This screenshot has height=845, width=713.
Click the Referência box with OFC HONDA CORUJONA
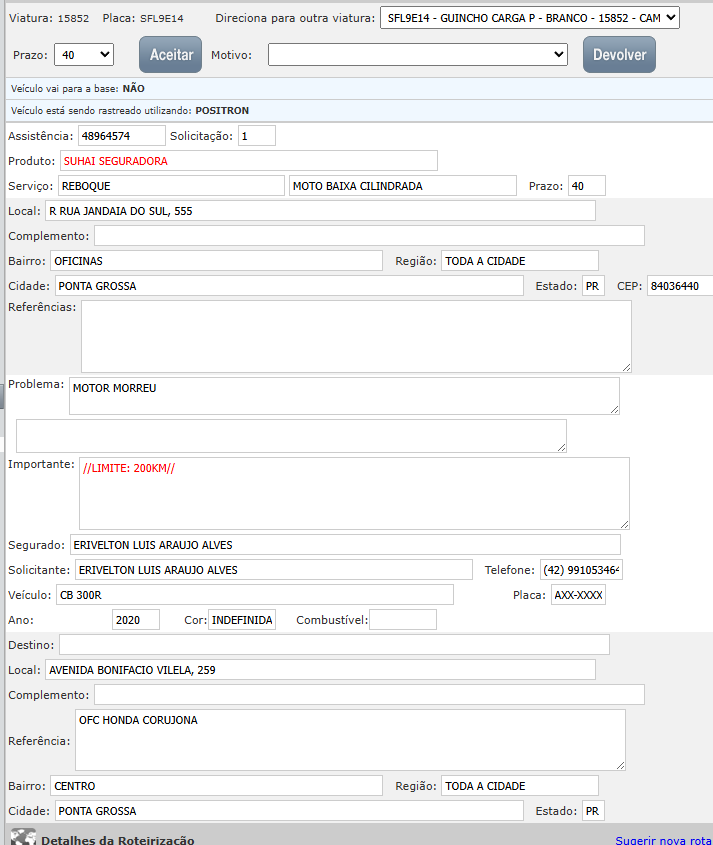click(x=350, y=740)
